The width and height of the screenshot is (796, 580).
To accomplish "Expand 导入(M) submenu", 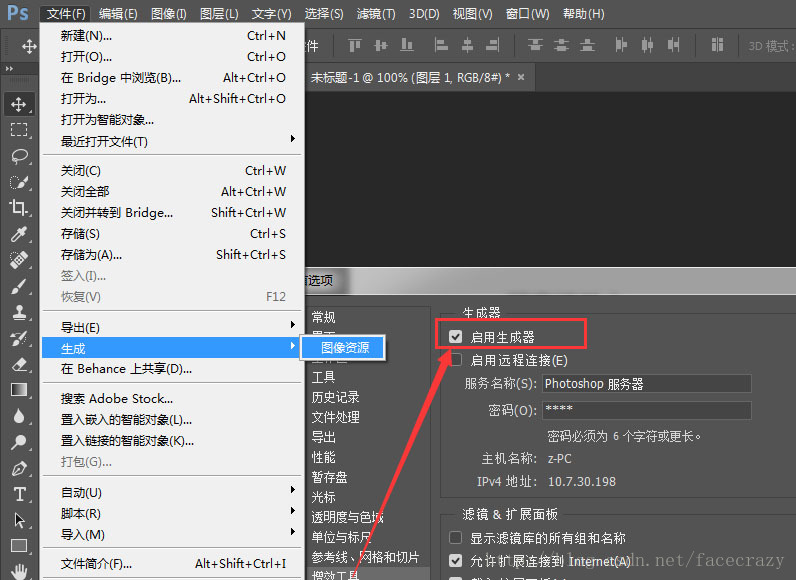I will coord(172,534).
